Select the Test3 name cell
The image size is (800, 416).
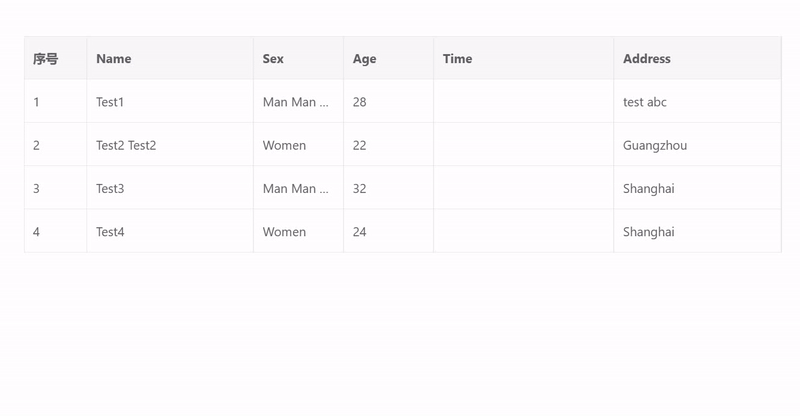click(x=110, y=188)
